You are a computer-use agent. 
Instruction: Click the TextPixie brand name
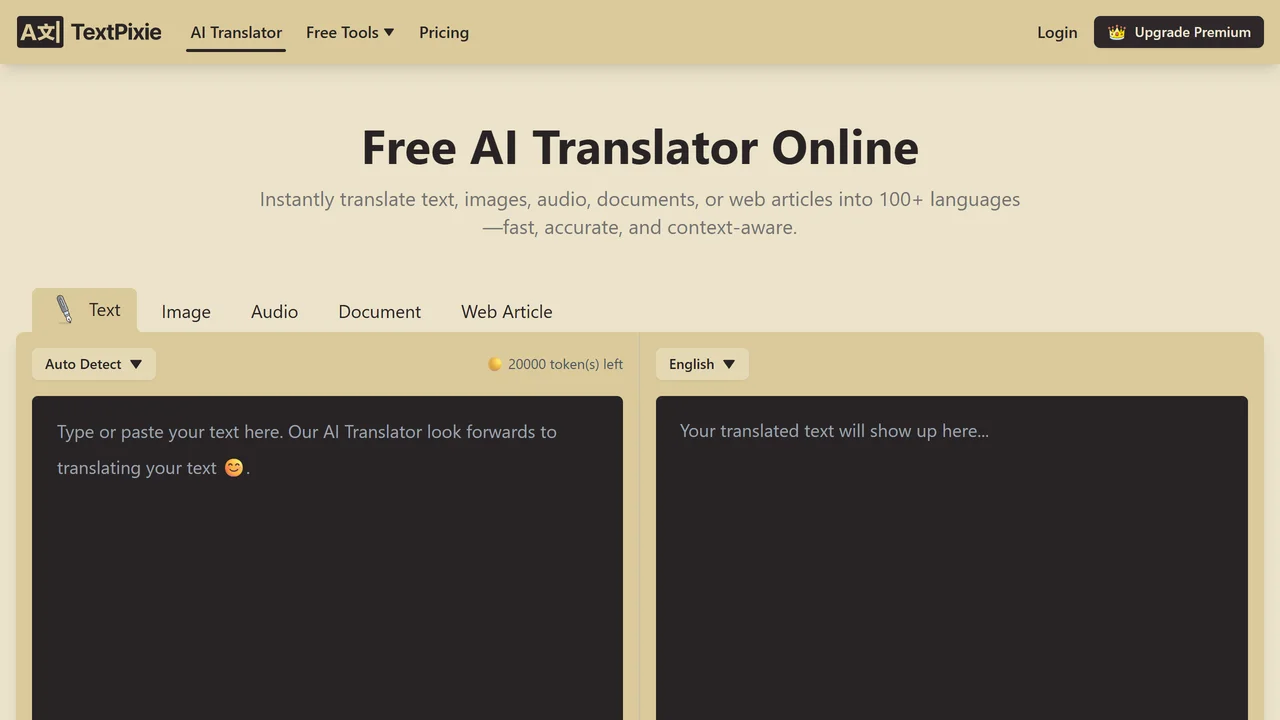pyautogui.click(x=116, y=32)
